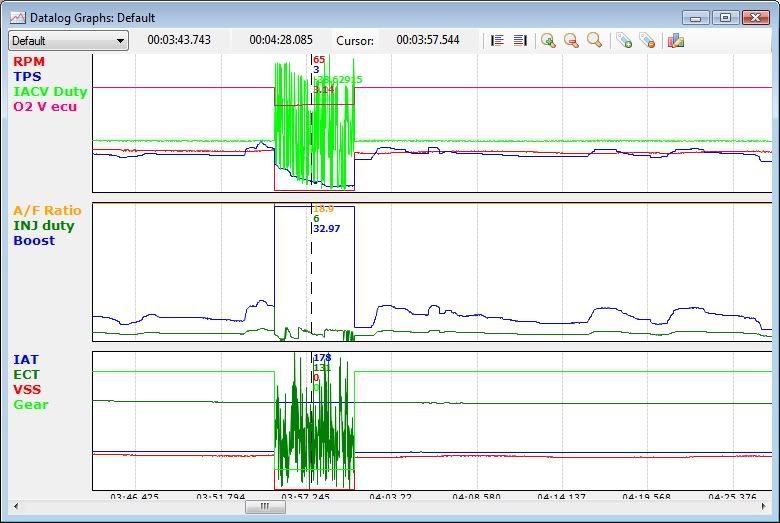
Task: Click the end time 00:04:28.085 field
Action: (281, 40)
